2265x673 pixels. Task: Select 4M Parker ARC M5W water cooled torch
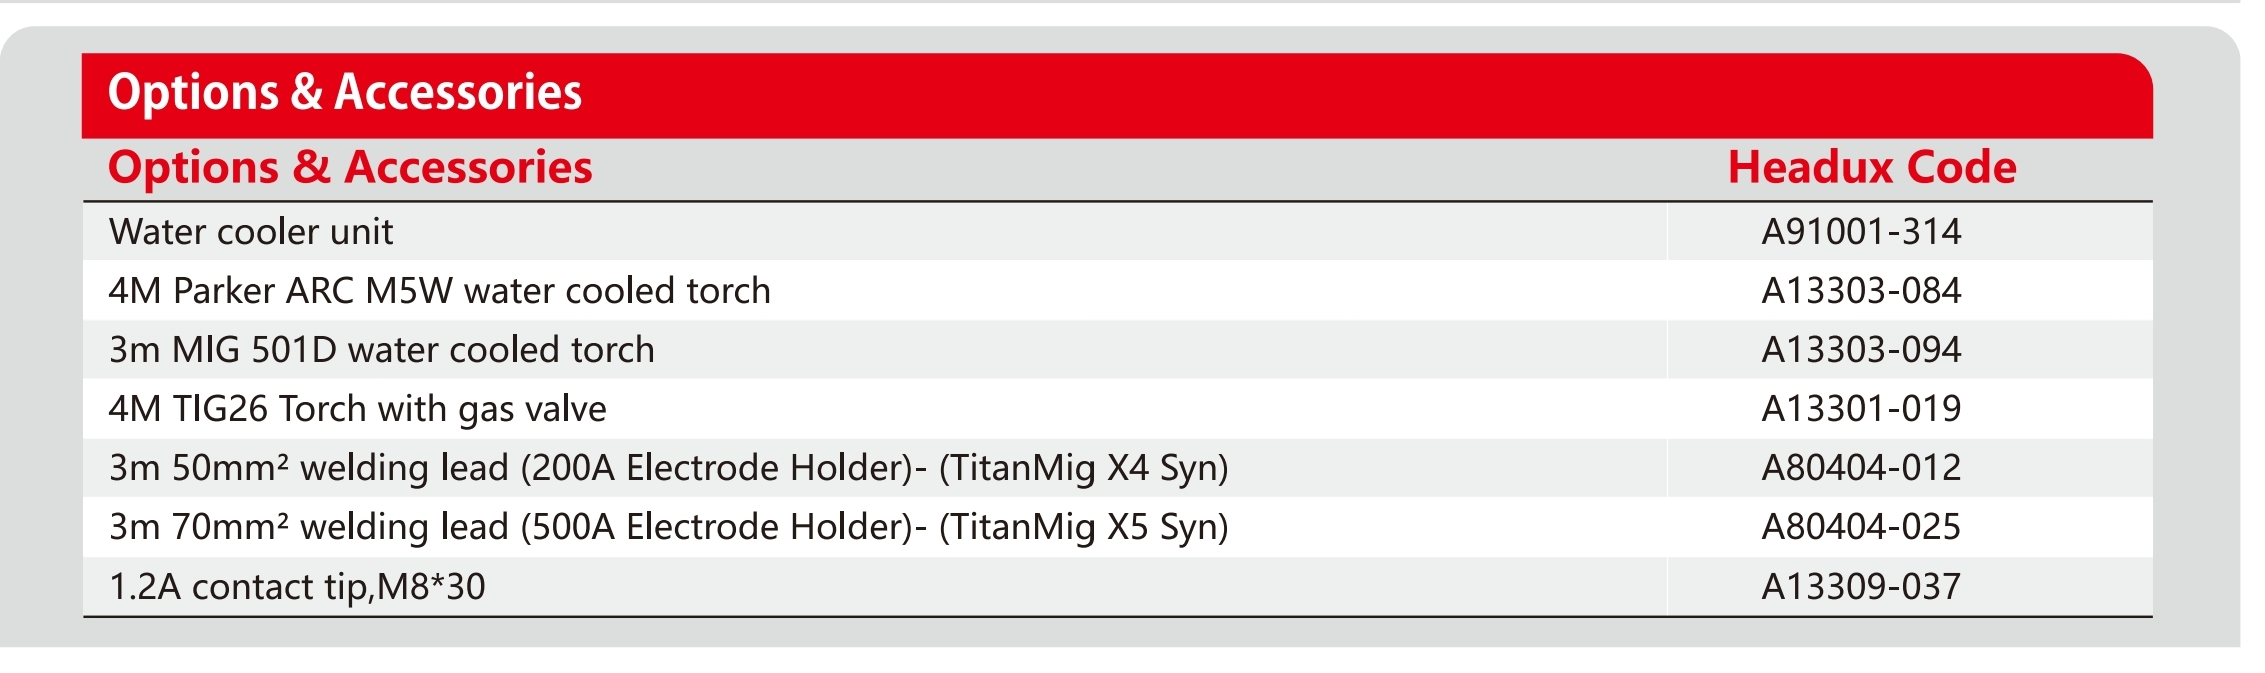coord(439,291)
